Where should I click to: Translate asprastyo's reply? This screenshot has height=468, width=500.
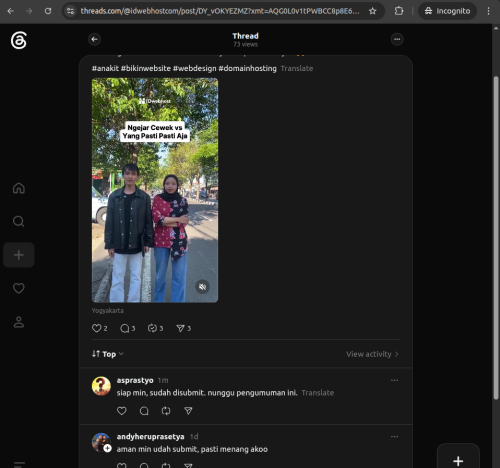[318, 393]
